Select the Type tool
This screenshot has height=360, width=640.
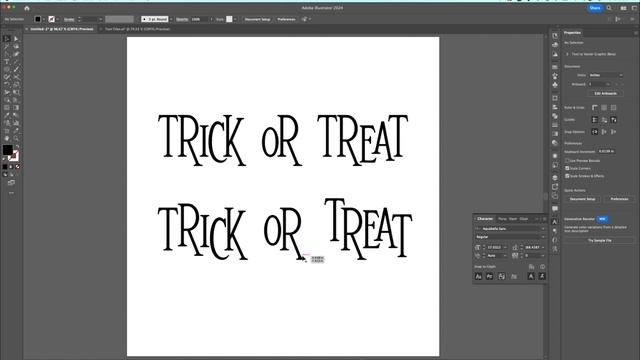point(7,62)
